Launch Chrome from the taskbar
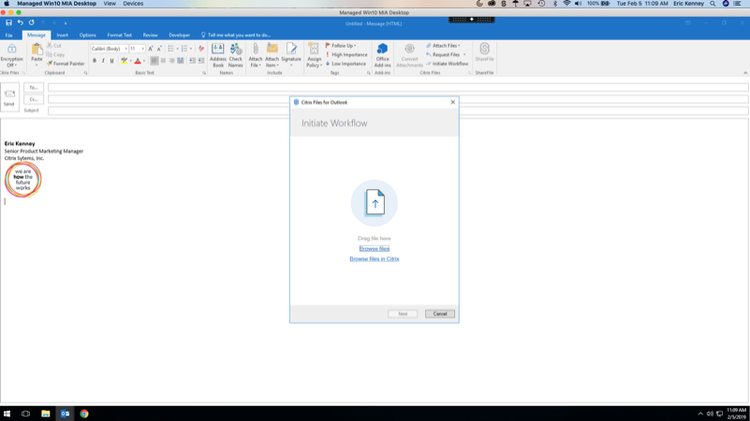 click(84, 413)
